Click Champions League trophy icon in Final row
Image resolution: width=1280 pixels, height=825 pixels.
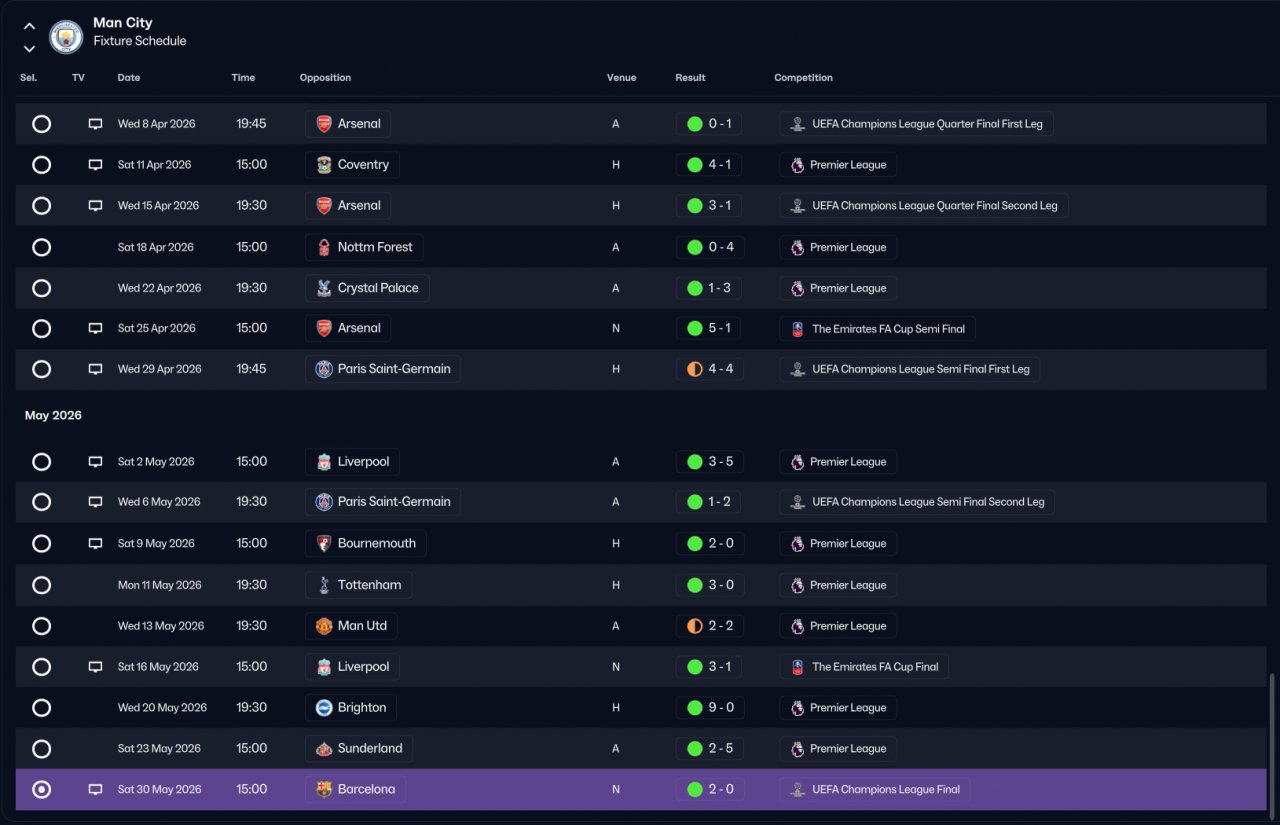[x=797, y=790]
